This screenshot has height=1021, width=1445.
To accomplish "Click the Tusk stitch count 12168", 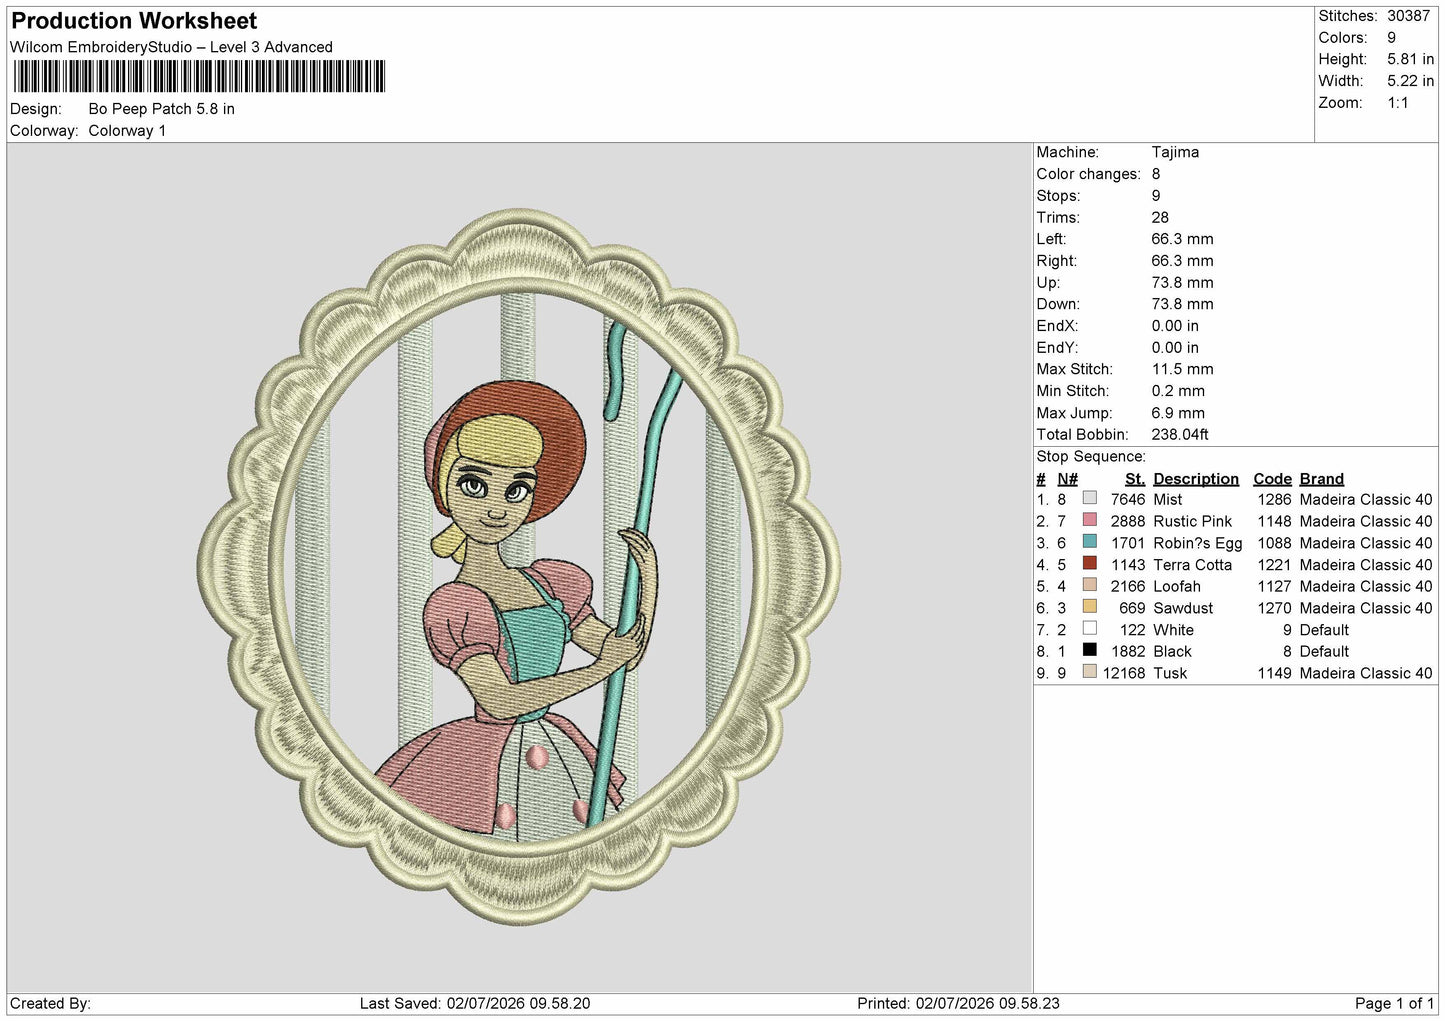I will pos(1124,673).
